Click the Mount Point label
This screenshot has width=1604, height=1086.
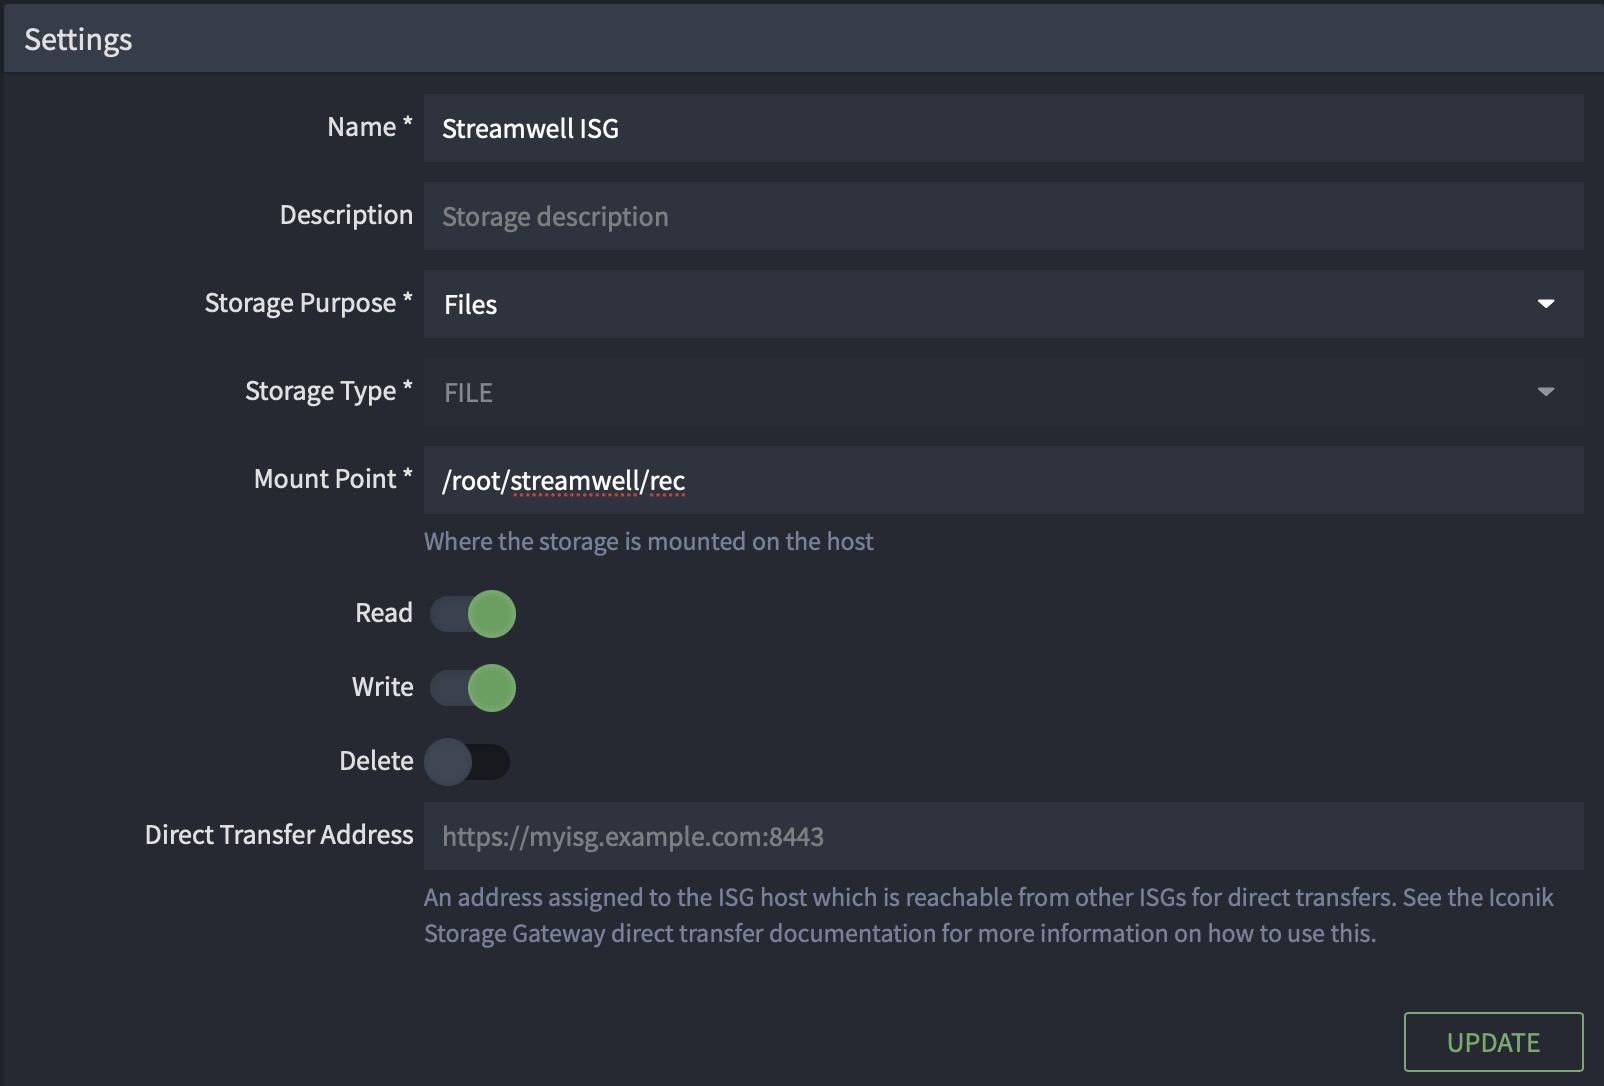[x=325, y=479]
